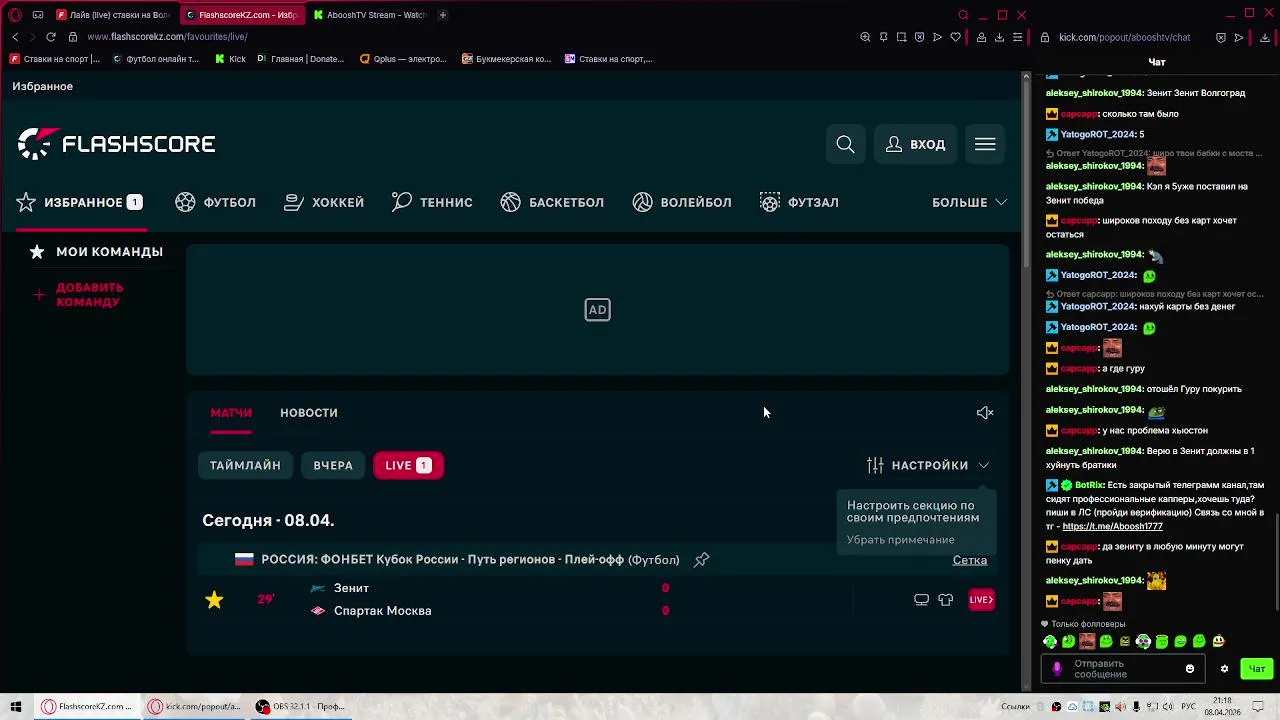1280x720 pixels.
Task: Open the Футбол онлайн bookmark
Action: click(155, 59)
